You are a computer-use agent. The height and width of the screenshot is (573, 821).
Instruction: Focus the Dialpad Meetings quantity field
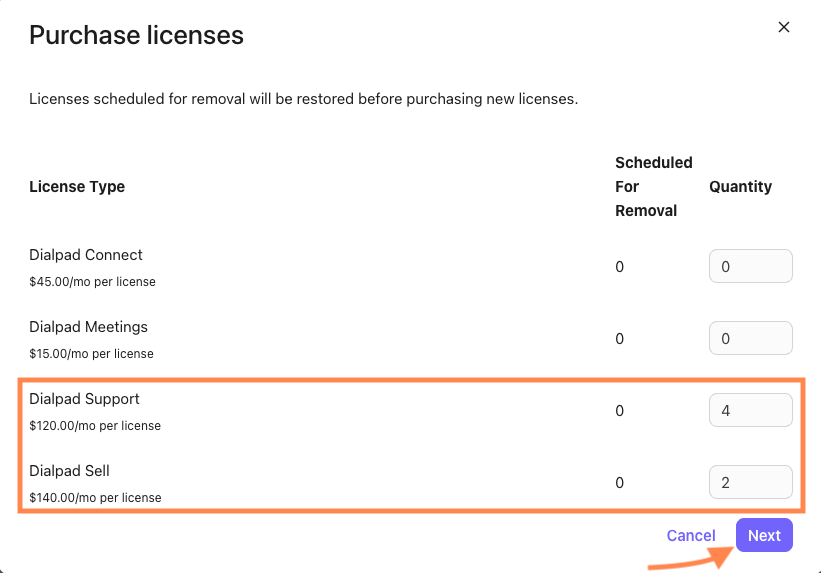tap(751, 338)
